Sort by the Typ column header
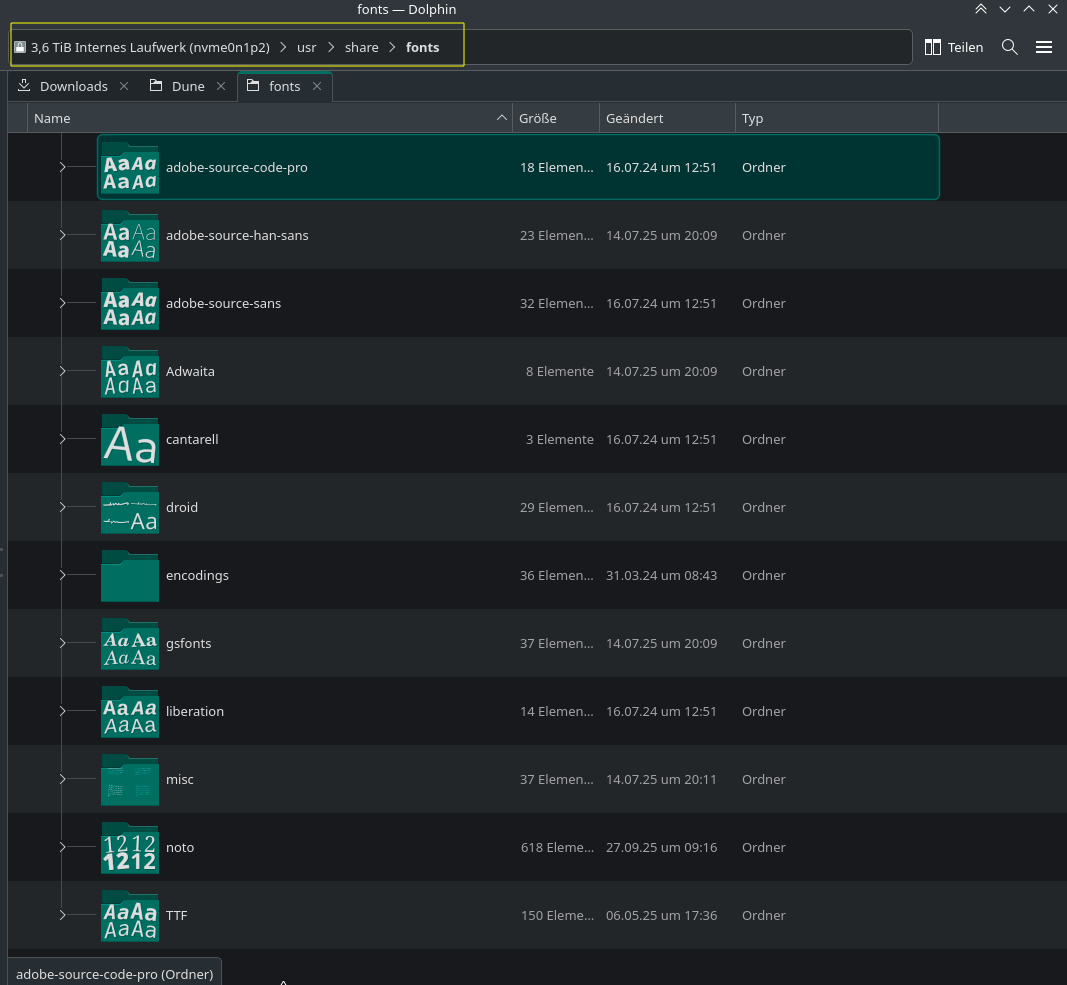1067x985 pixels. [836, 118]
